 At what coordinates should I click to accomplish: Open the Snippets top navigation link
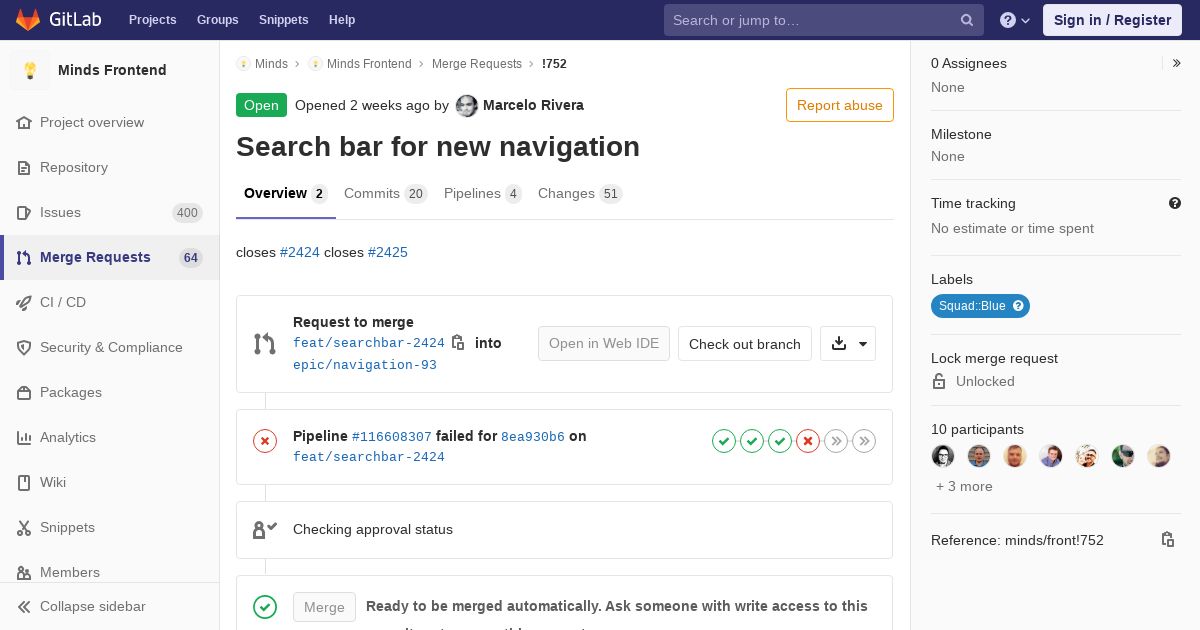283,20
